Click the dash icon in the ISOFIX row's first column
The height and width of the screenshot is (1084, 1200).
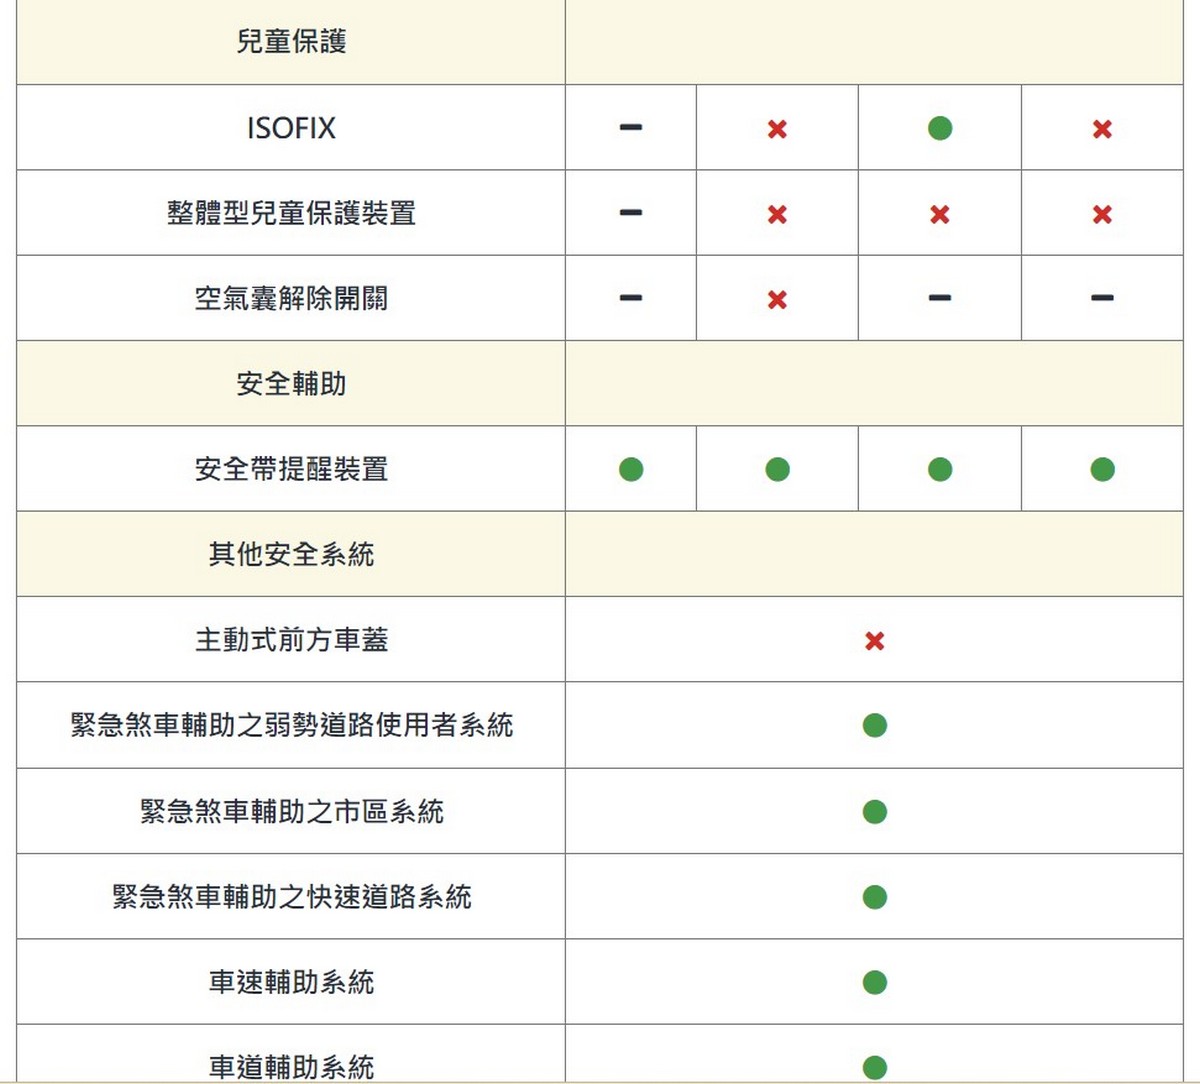(631, 128)
